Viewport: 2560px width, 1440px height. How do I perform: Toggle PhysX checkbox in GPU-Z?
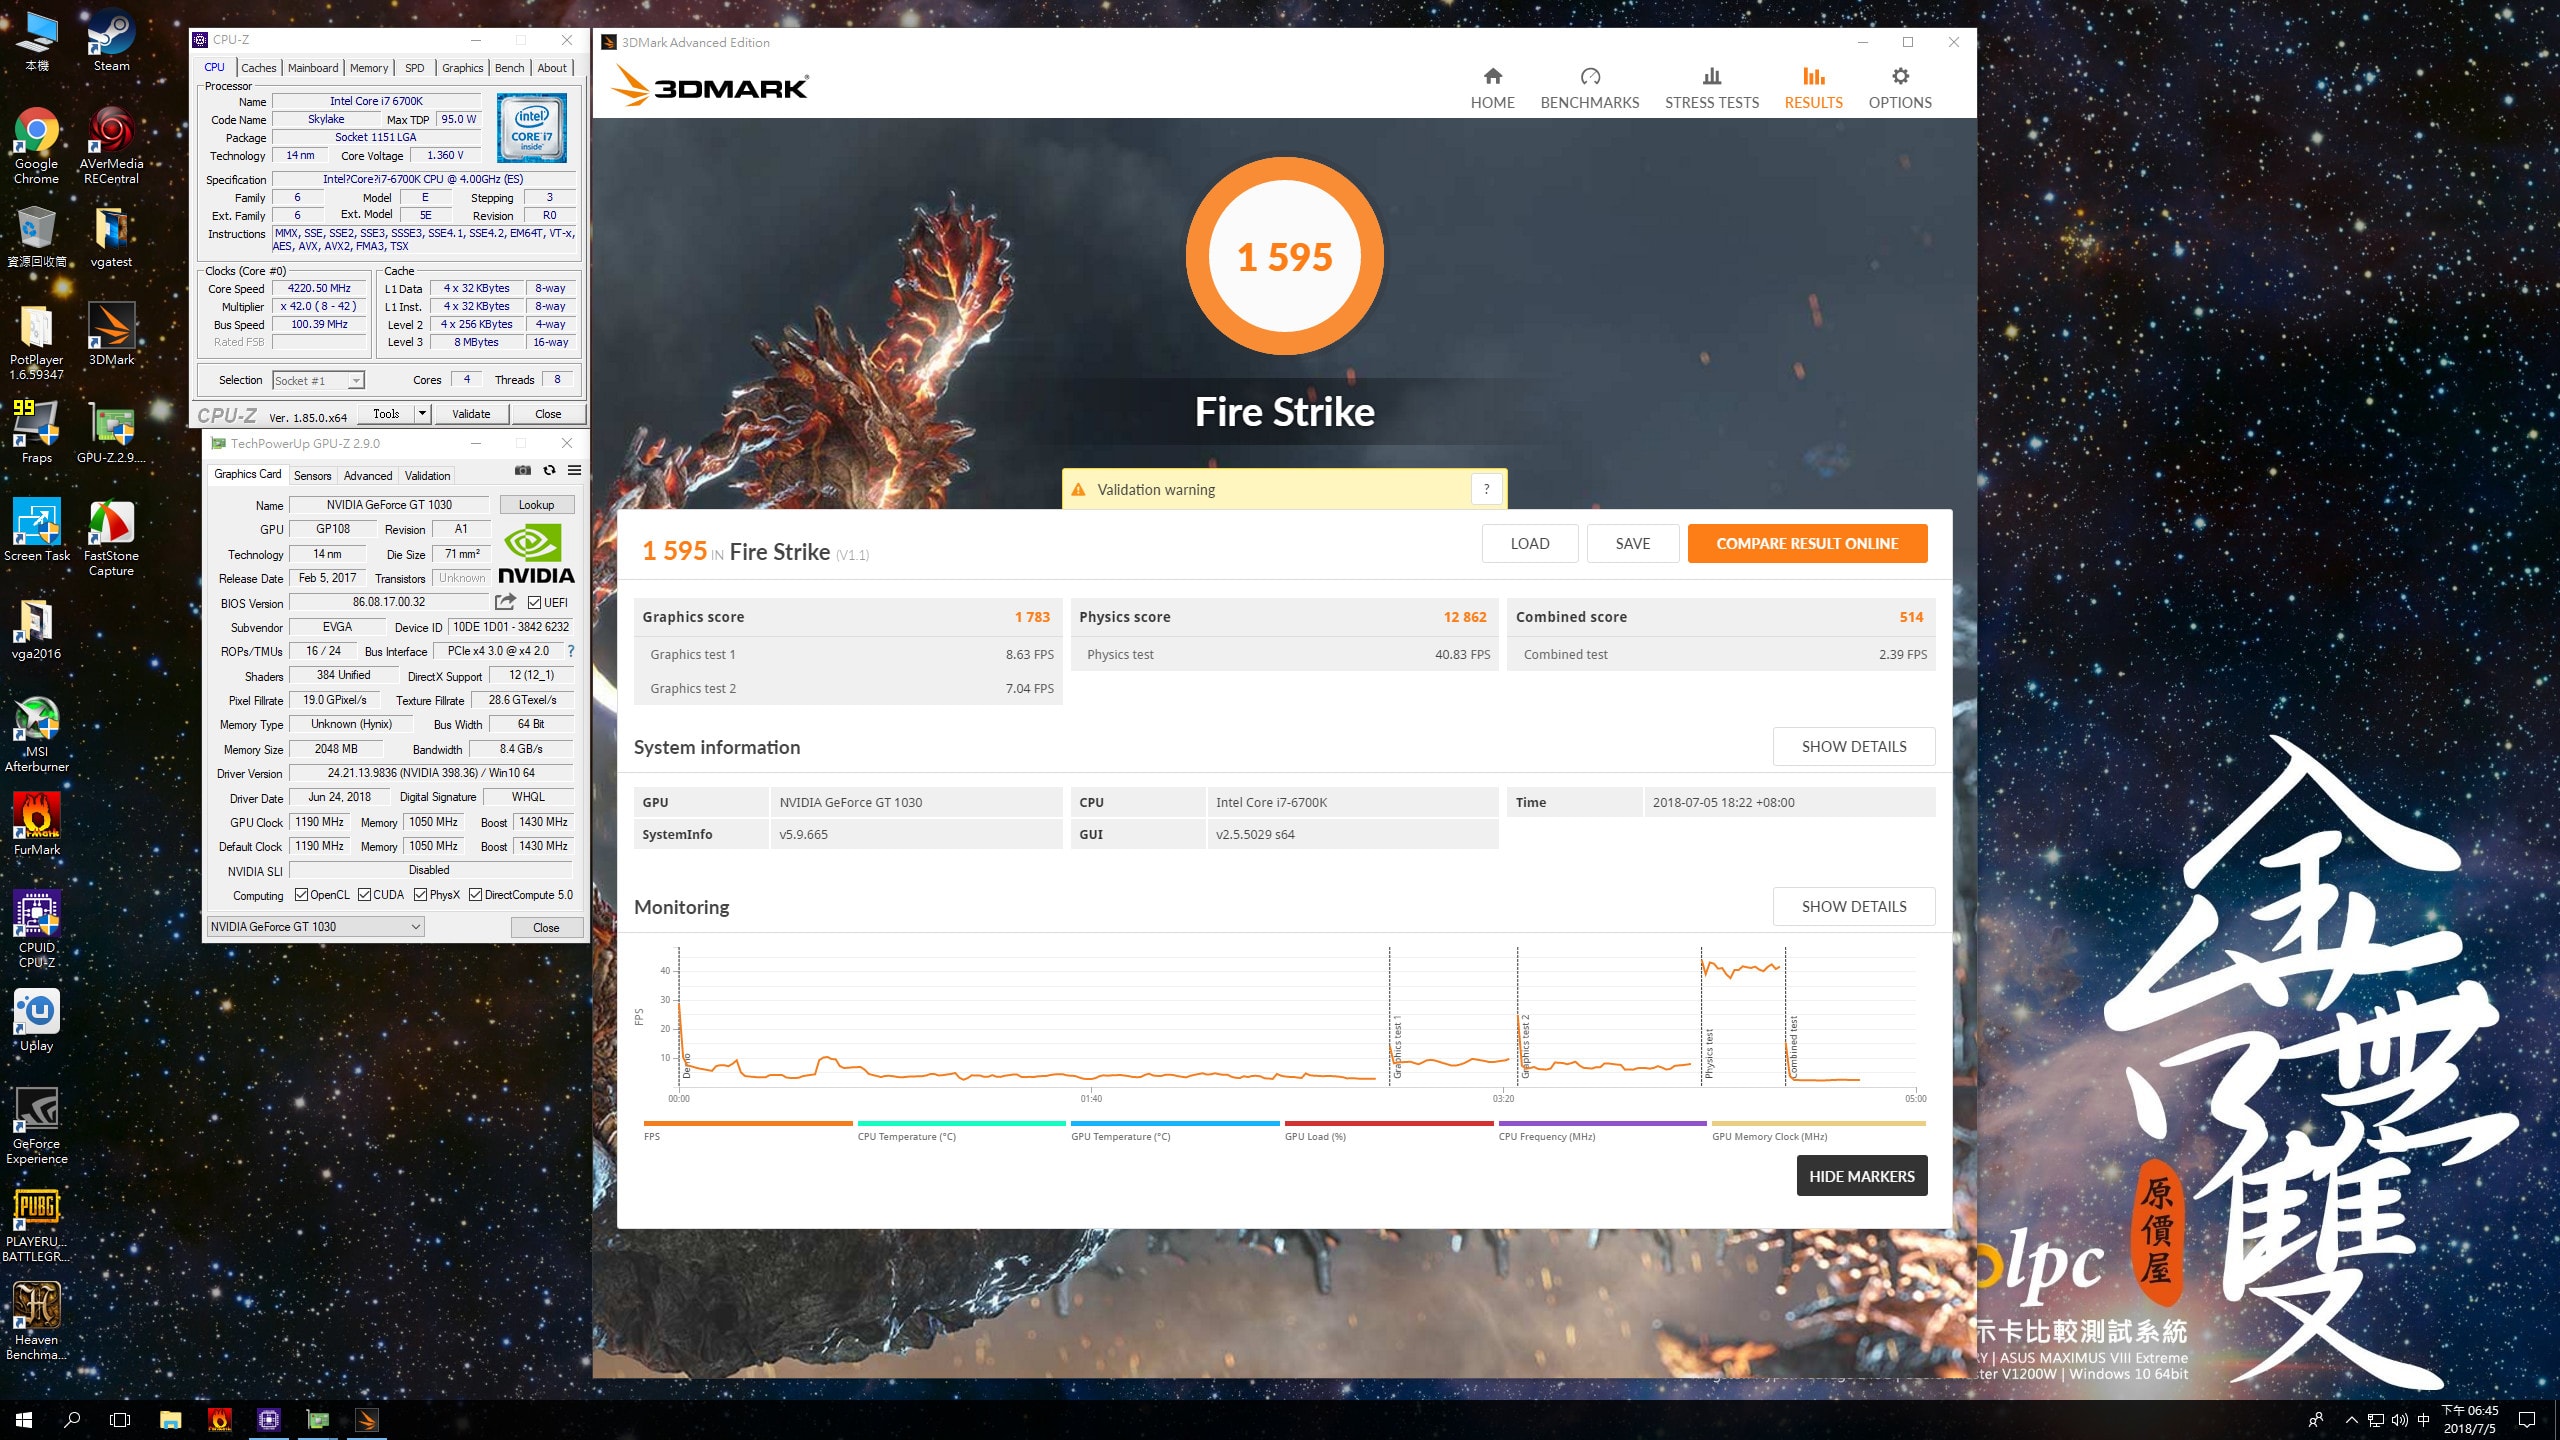[x=420, y=895]
